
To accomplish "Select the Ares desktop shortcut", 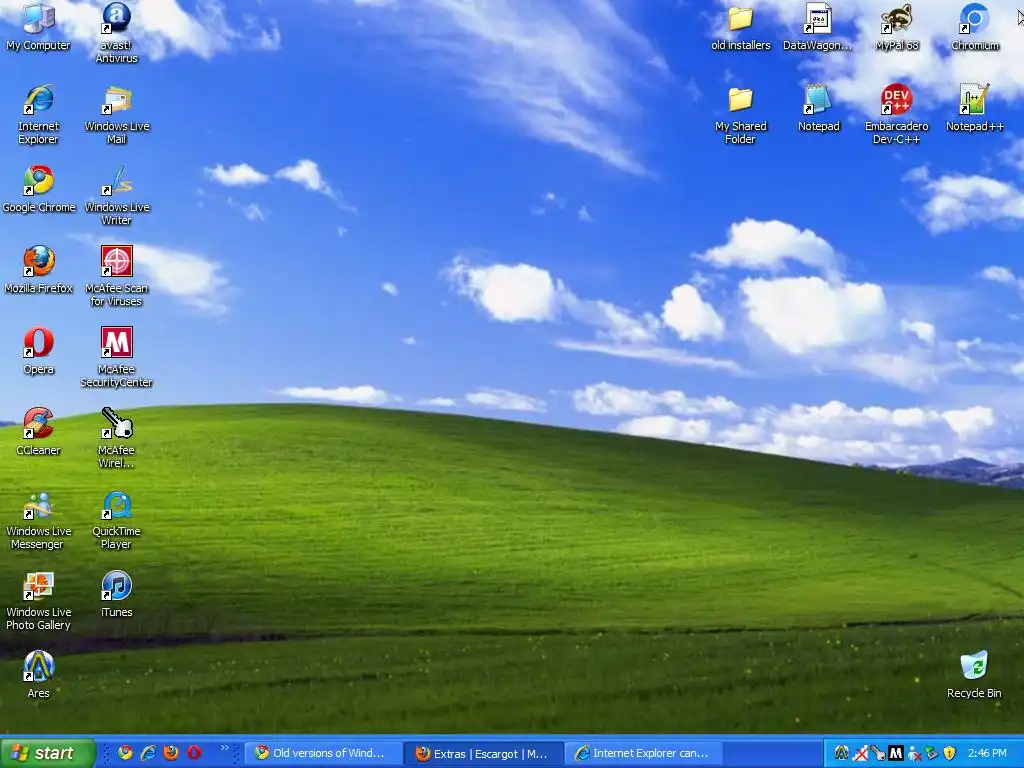I will click(x=39, y=675).
